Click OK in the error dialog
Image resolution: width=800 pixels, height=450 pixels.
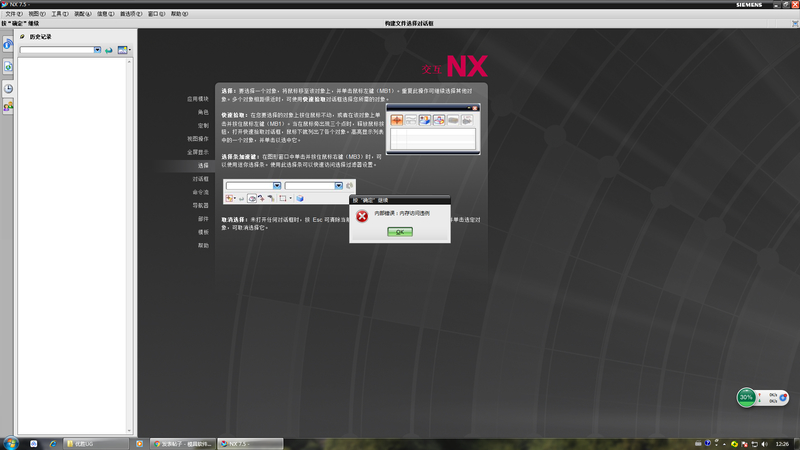399,232
